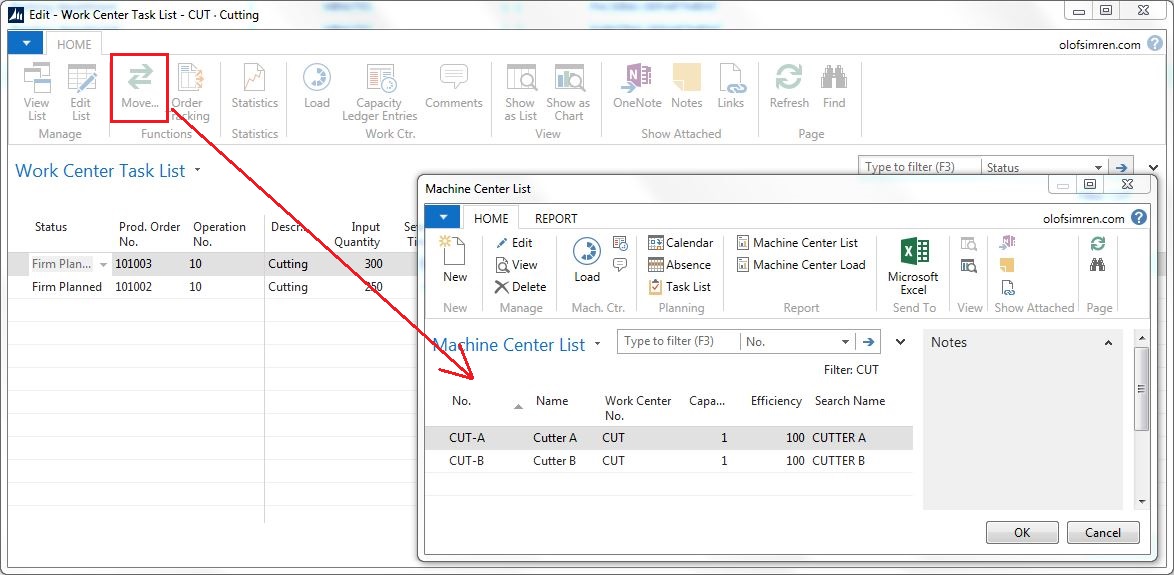Click Input Quantity 300 cell
Image resolution: width=1174 pixels, height=575 pixels.
(x=374, y=264)
